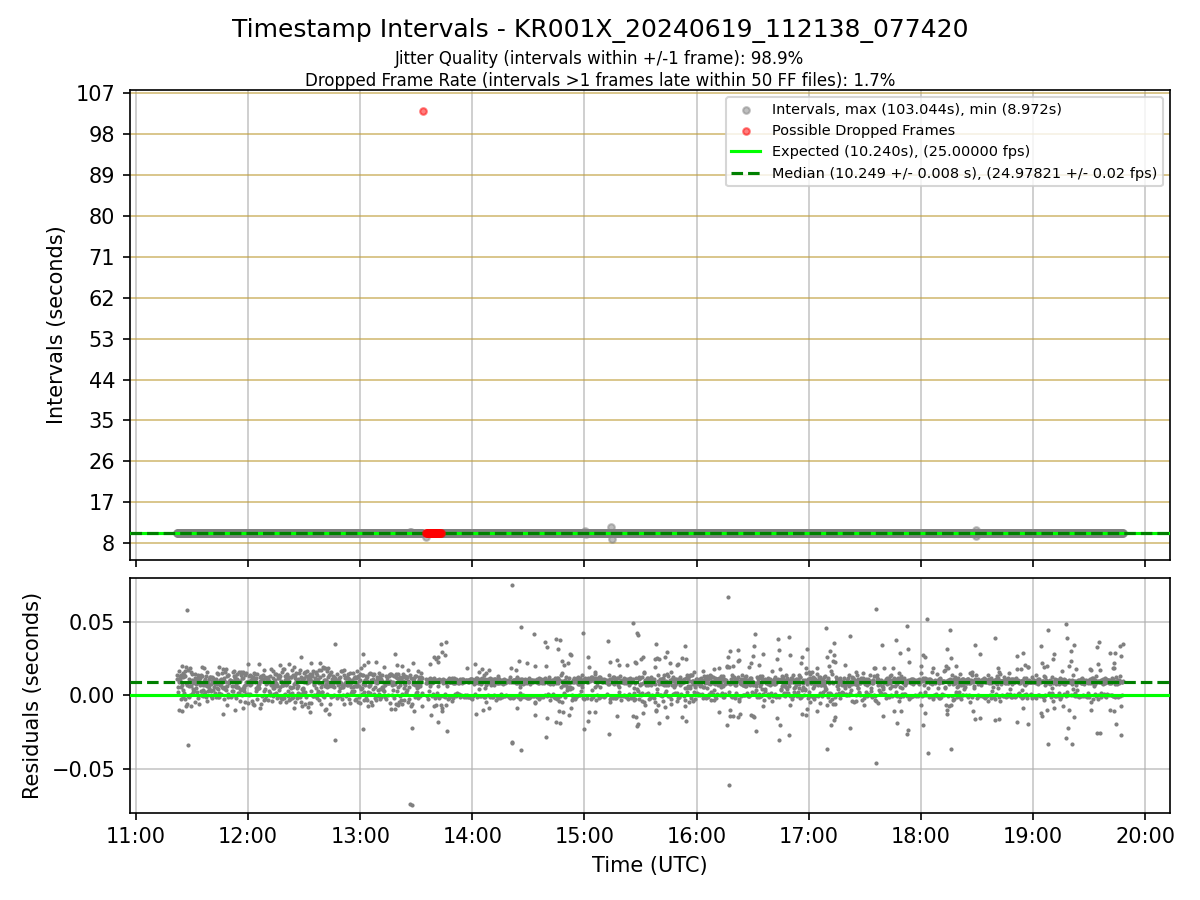Click the "Intervals (seconds)" y-axis label
The height and width of the screenshot is (900, 1200).
[x=56, y=325]
